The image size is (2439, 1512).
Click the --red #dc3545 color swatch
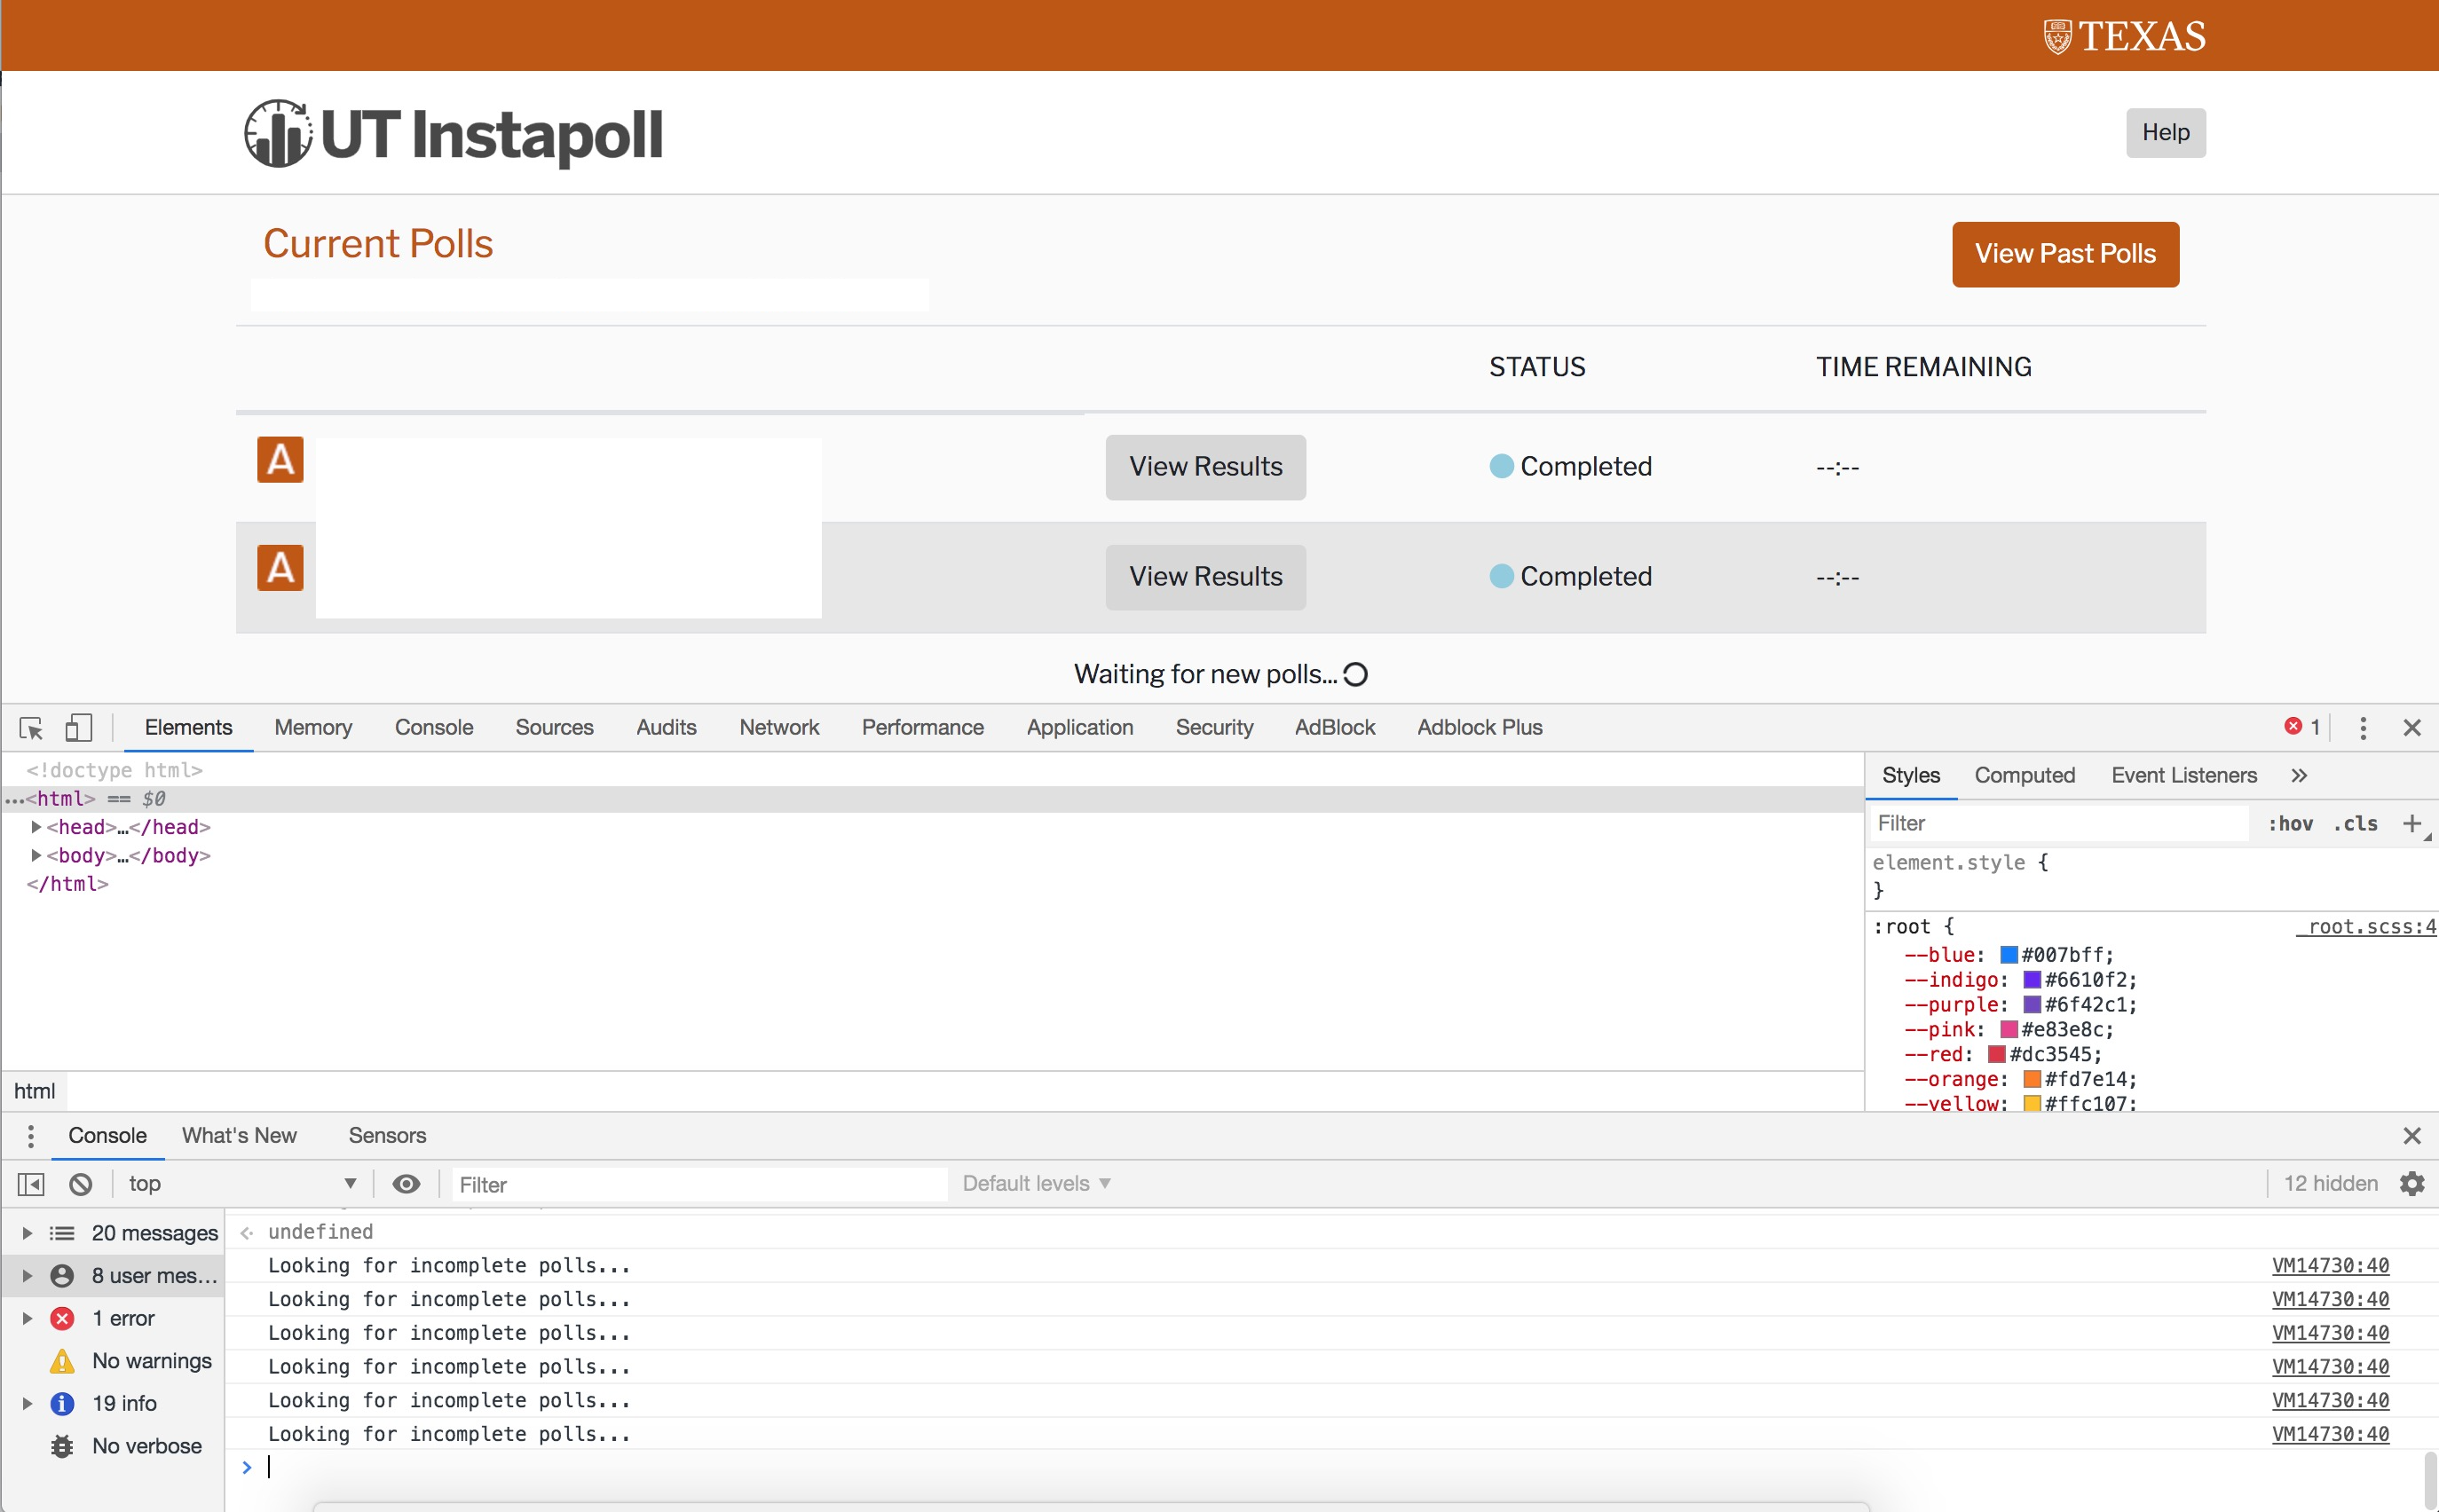(1996, 1054)
